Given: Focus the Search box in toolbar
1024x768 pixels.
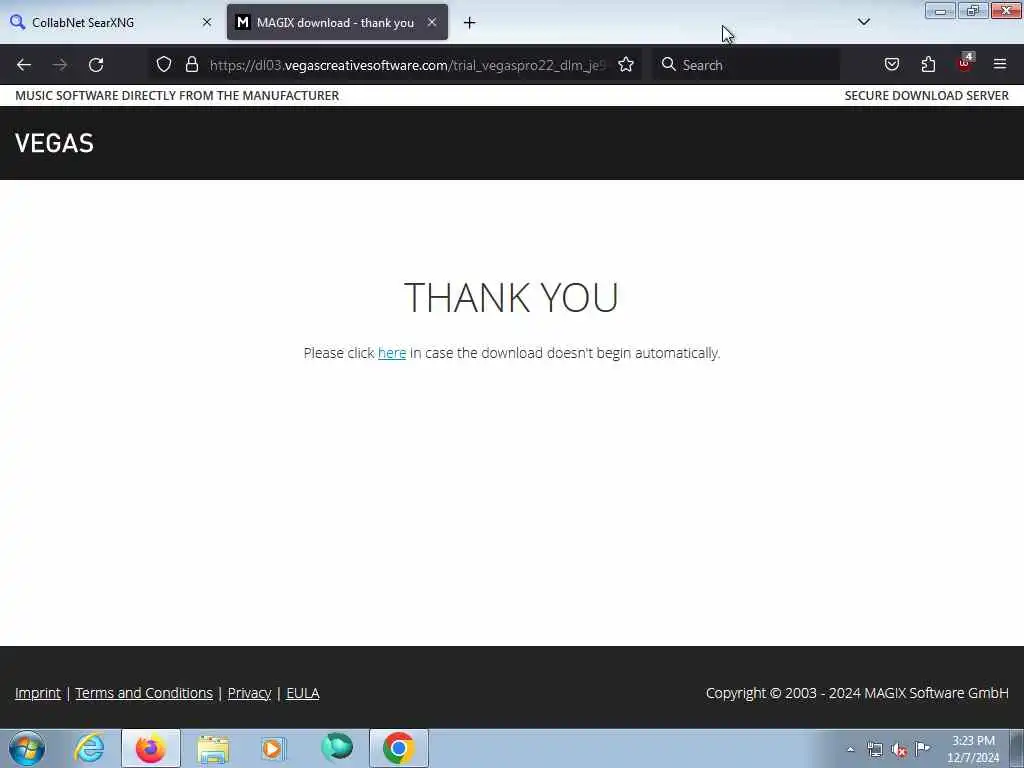Looking at the screenshot, I should 748,65.
